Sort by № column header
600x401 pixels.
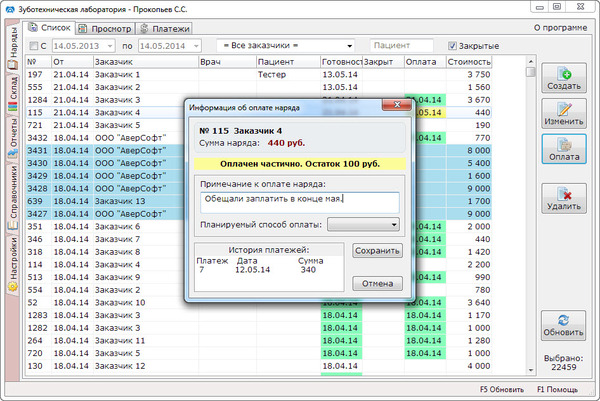[x=38, y=62]
